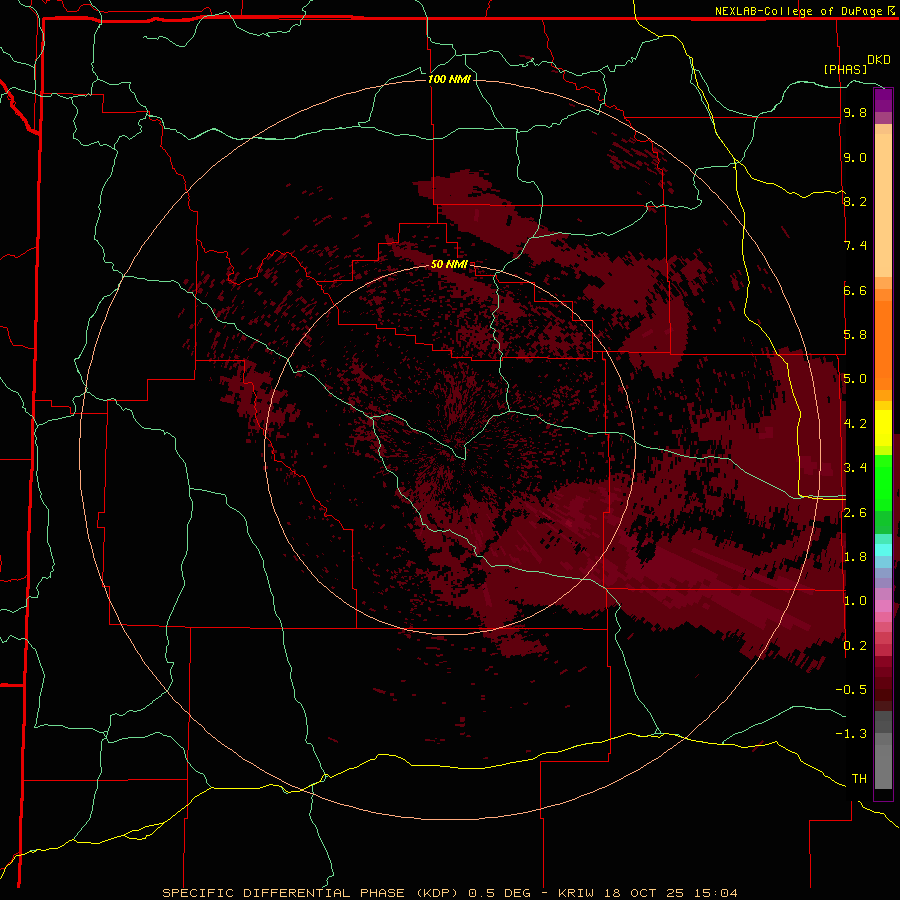The width and height of the screenshot is (900, 900).
Task: Click the 1.8 color scale label
Action: (x=855, y=557)
